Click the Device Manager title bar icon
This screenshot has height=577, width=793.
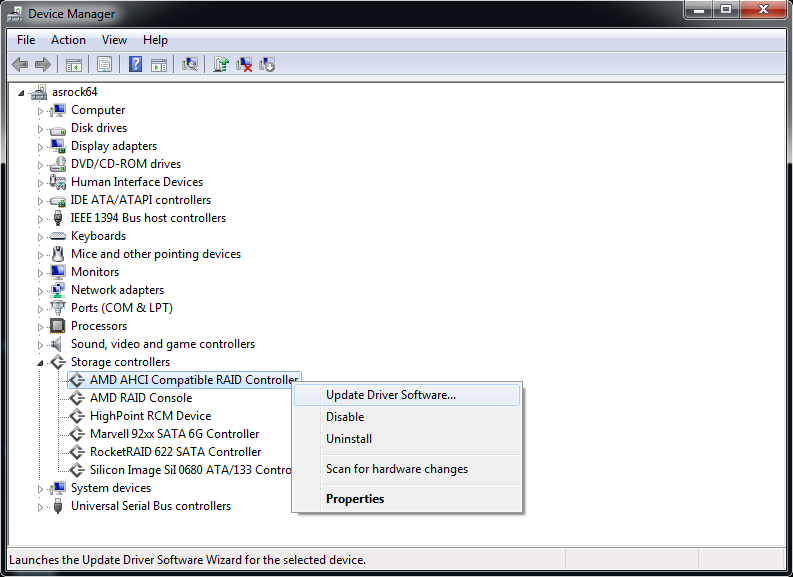(15, 14)
